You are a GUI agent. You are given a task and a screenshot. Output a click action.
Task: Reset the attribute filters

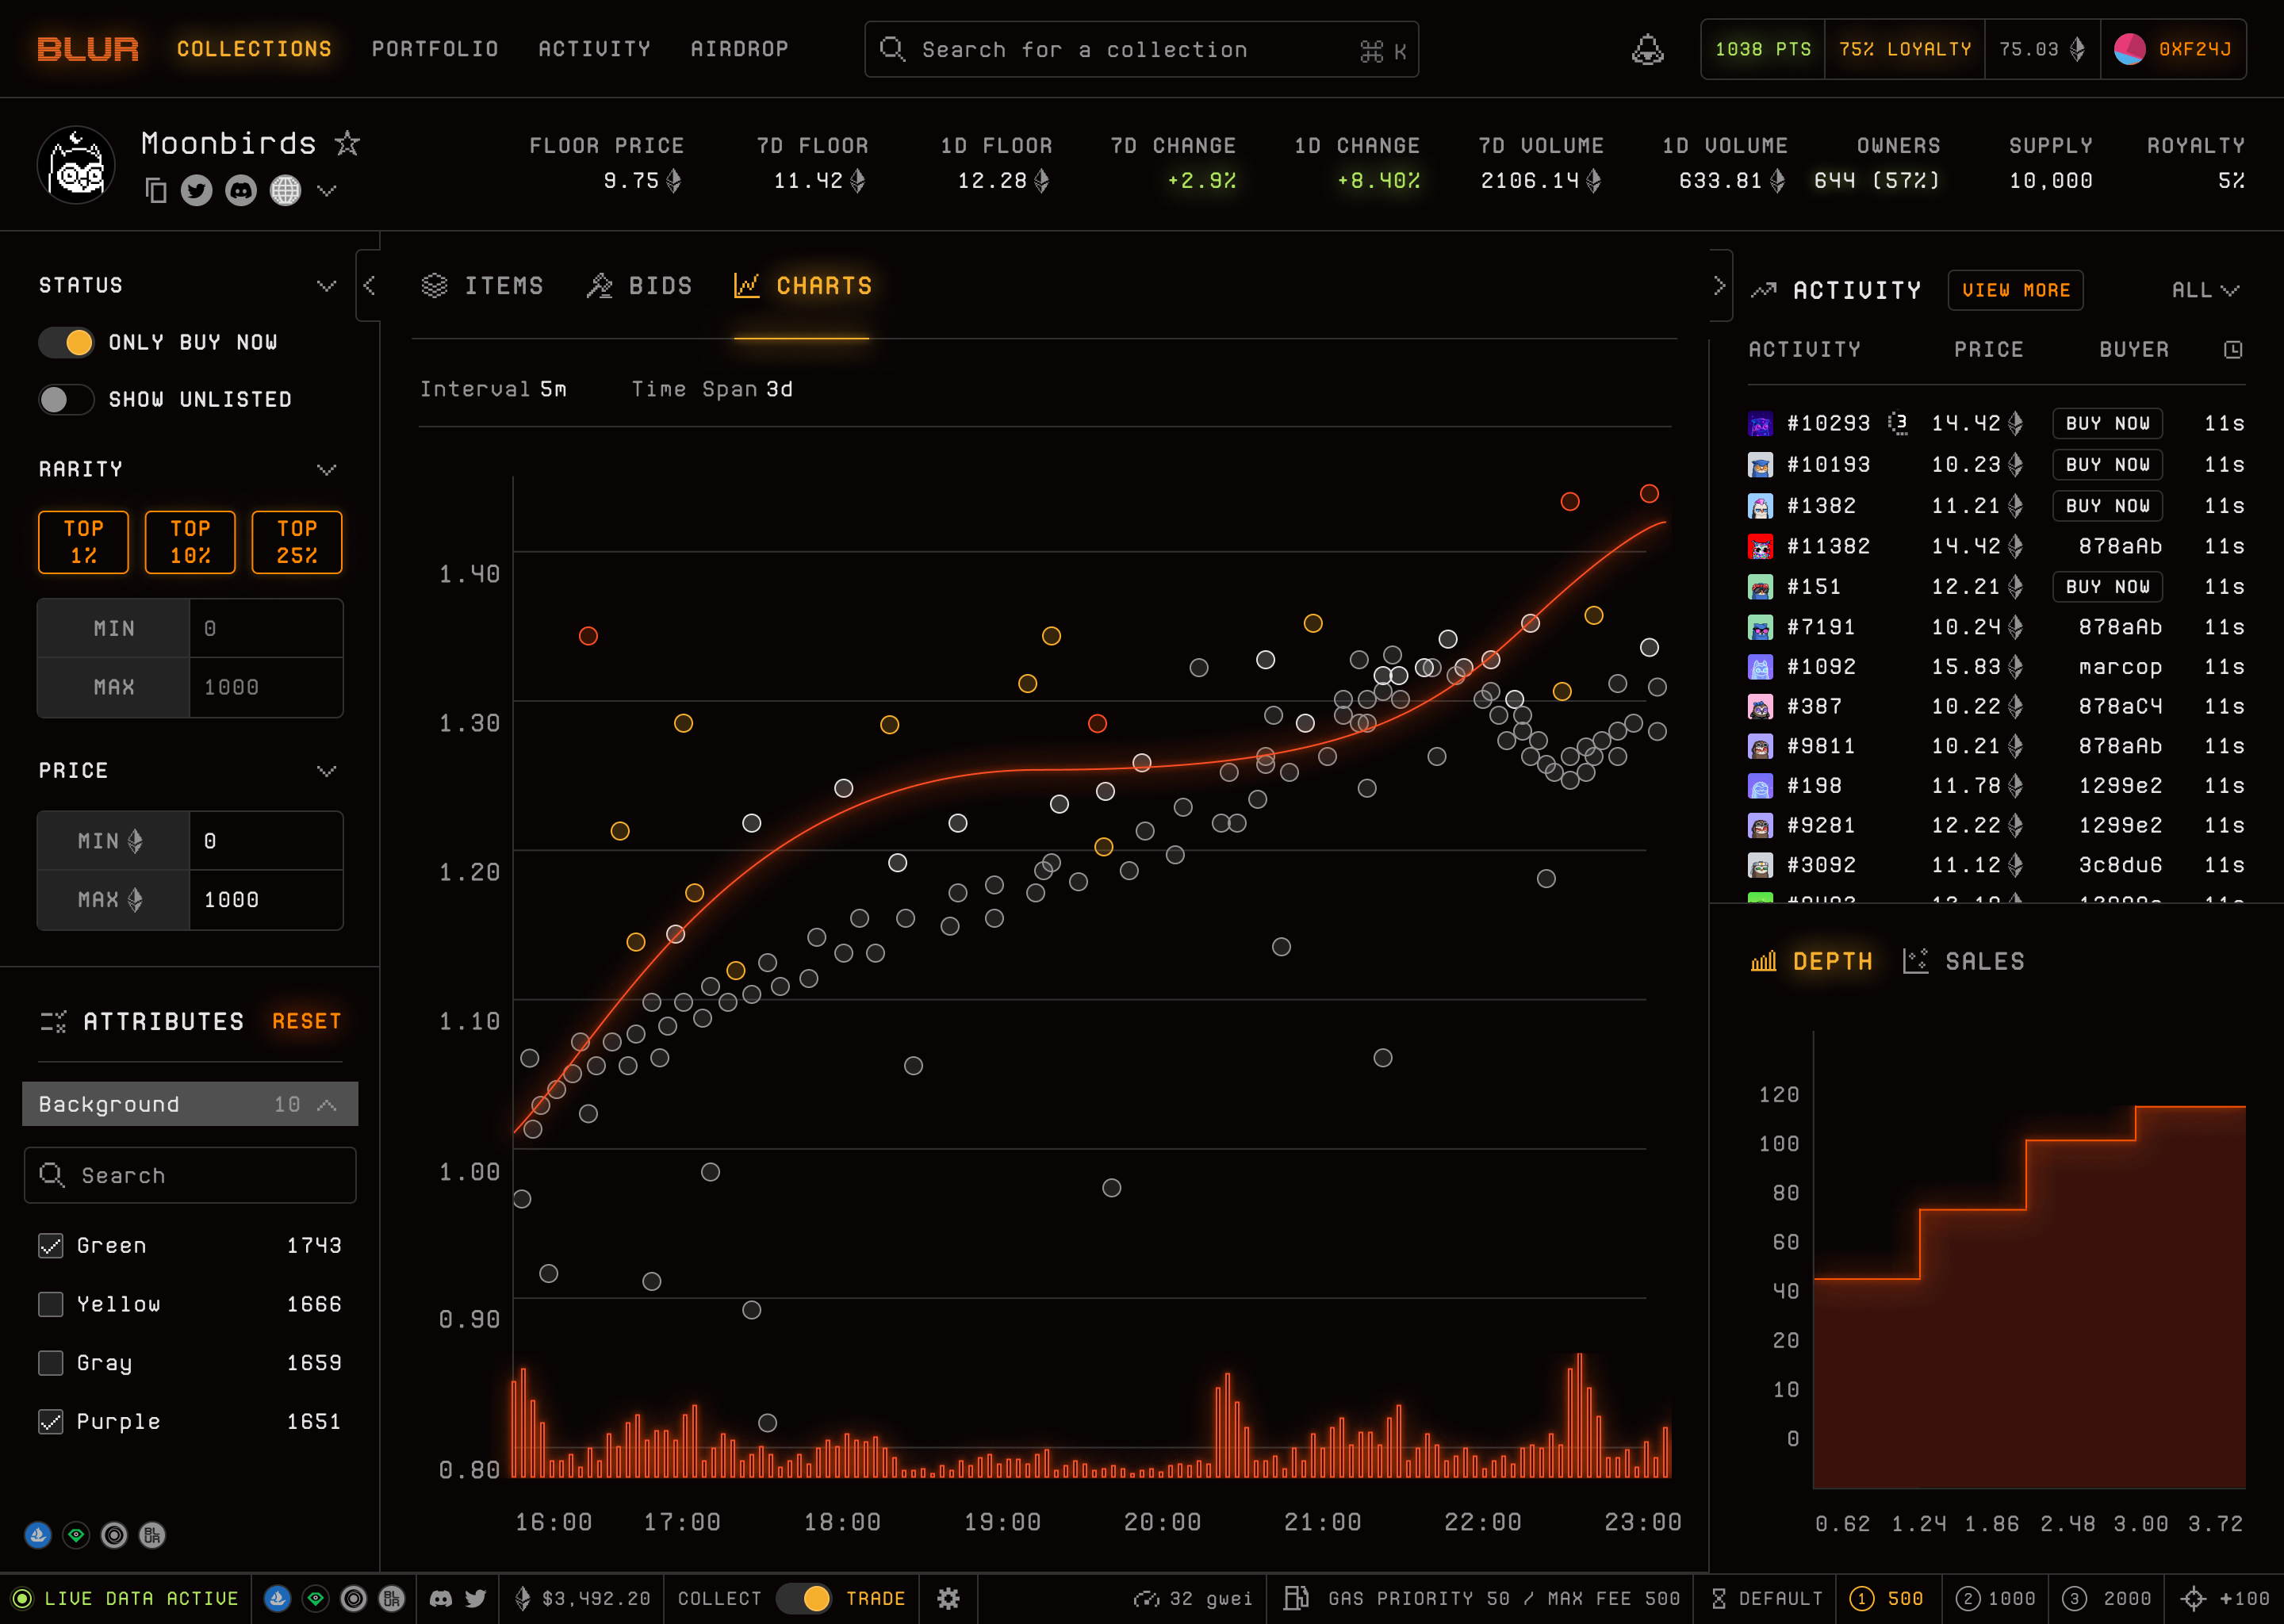pyautogui.click(x=307, y=1021)
